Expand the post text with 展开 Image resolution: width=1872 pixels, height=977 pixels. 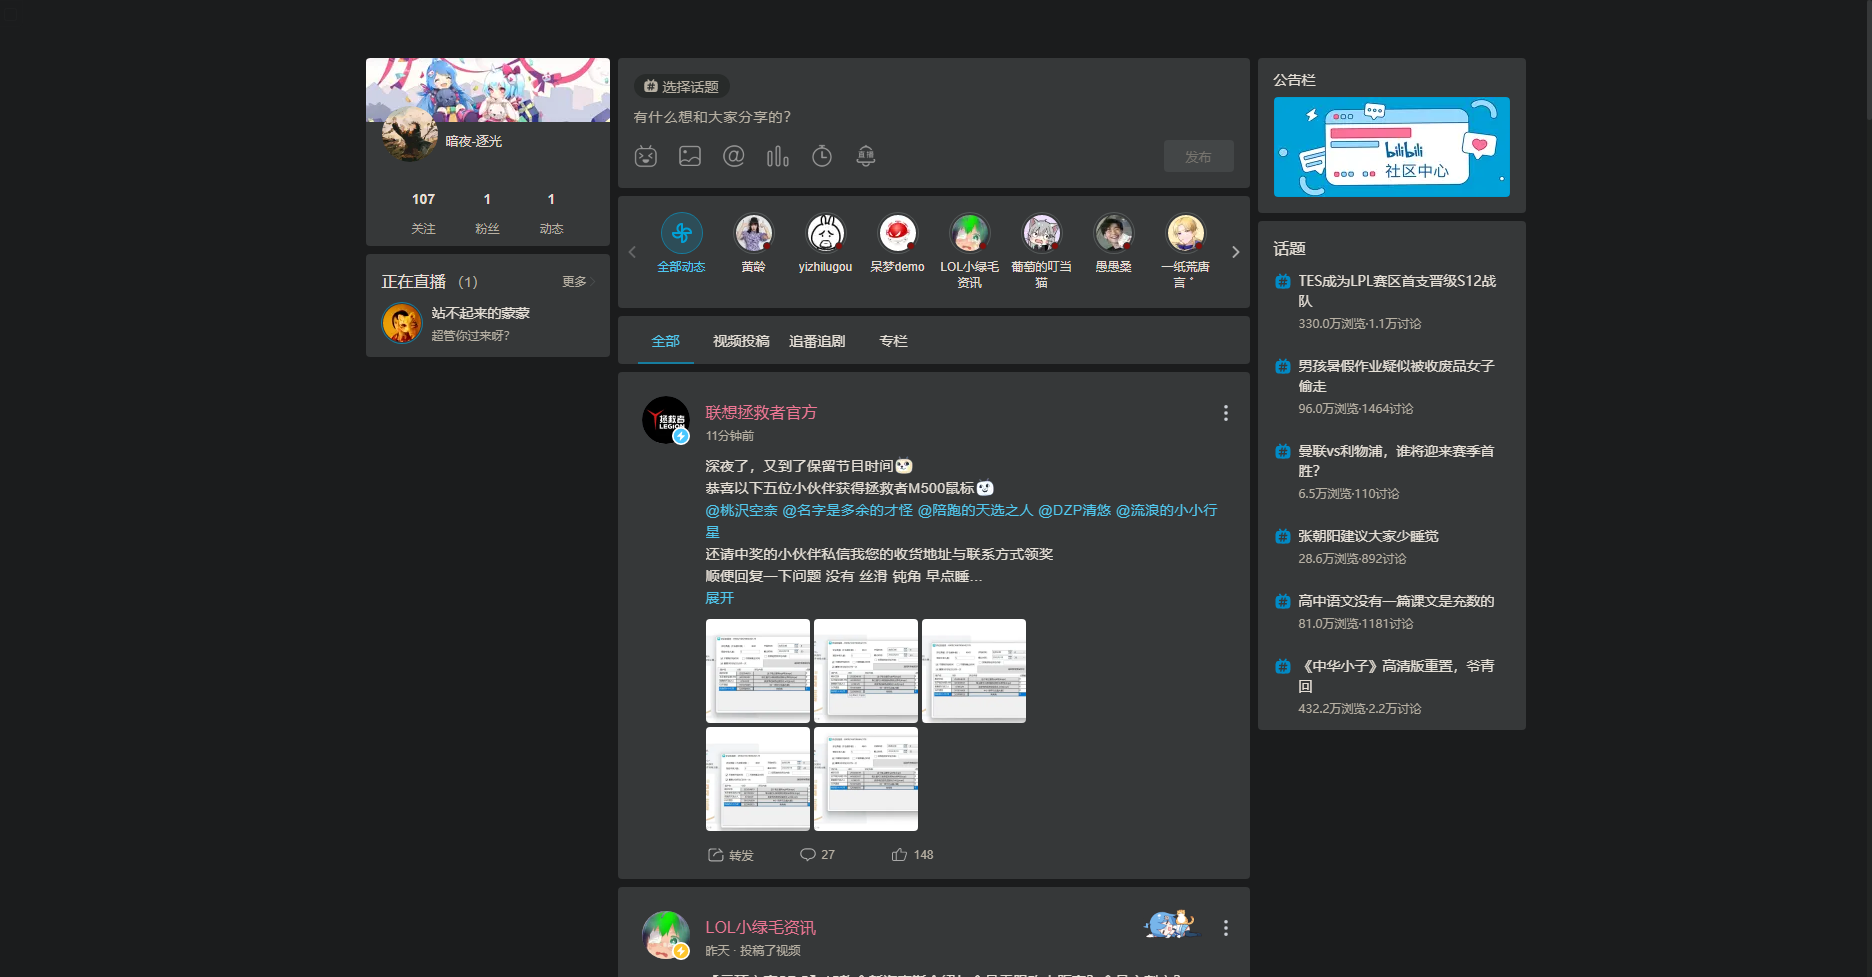coord(719,597)
